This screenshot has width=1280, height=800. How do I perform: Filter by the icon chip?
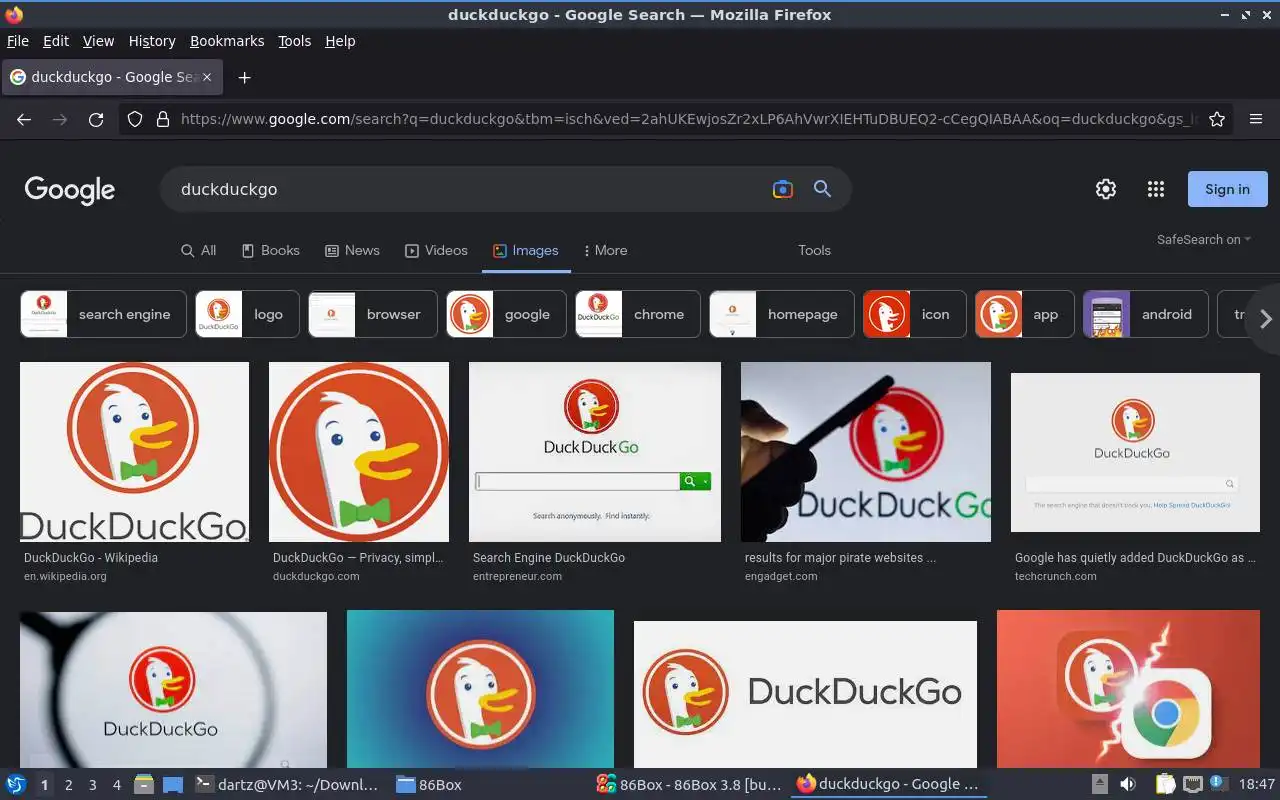915,314
